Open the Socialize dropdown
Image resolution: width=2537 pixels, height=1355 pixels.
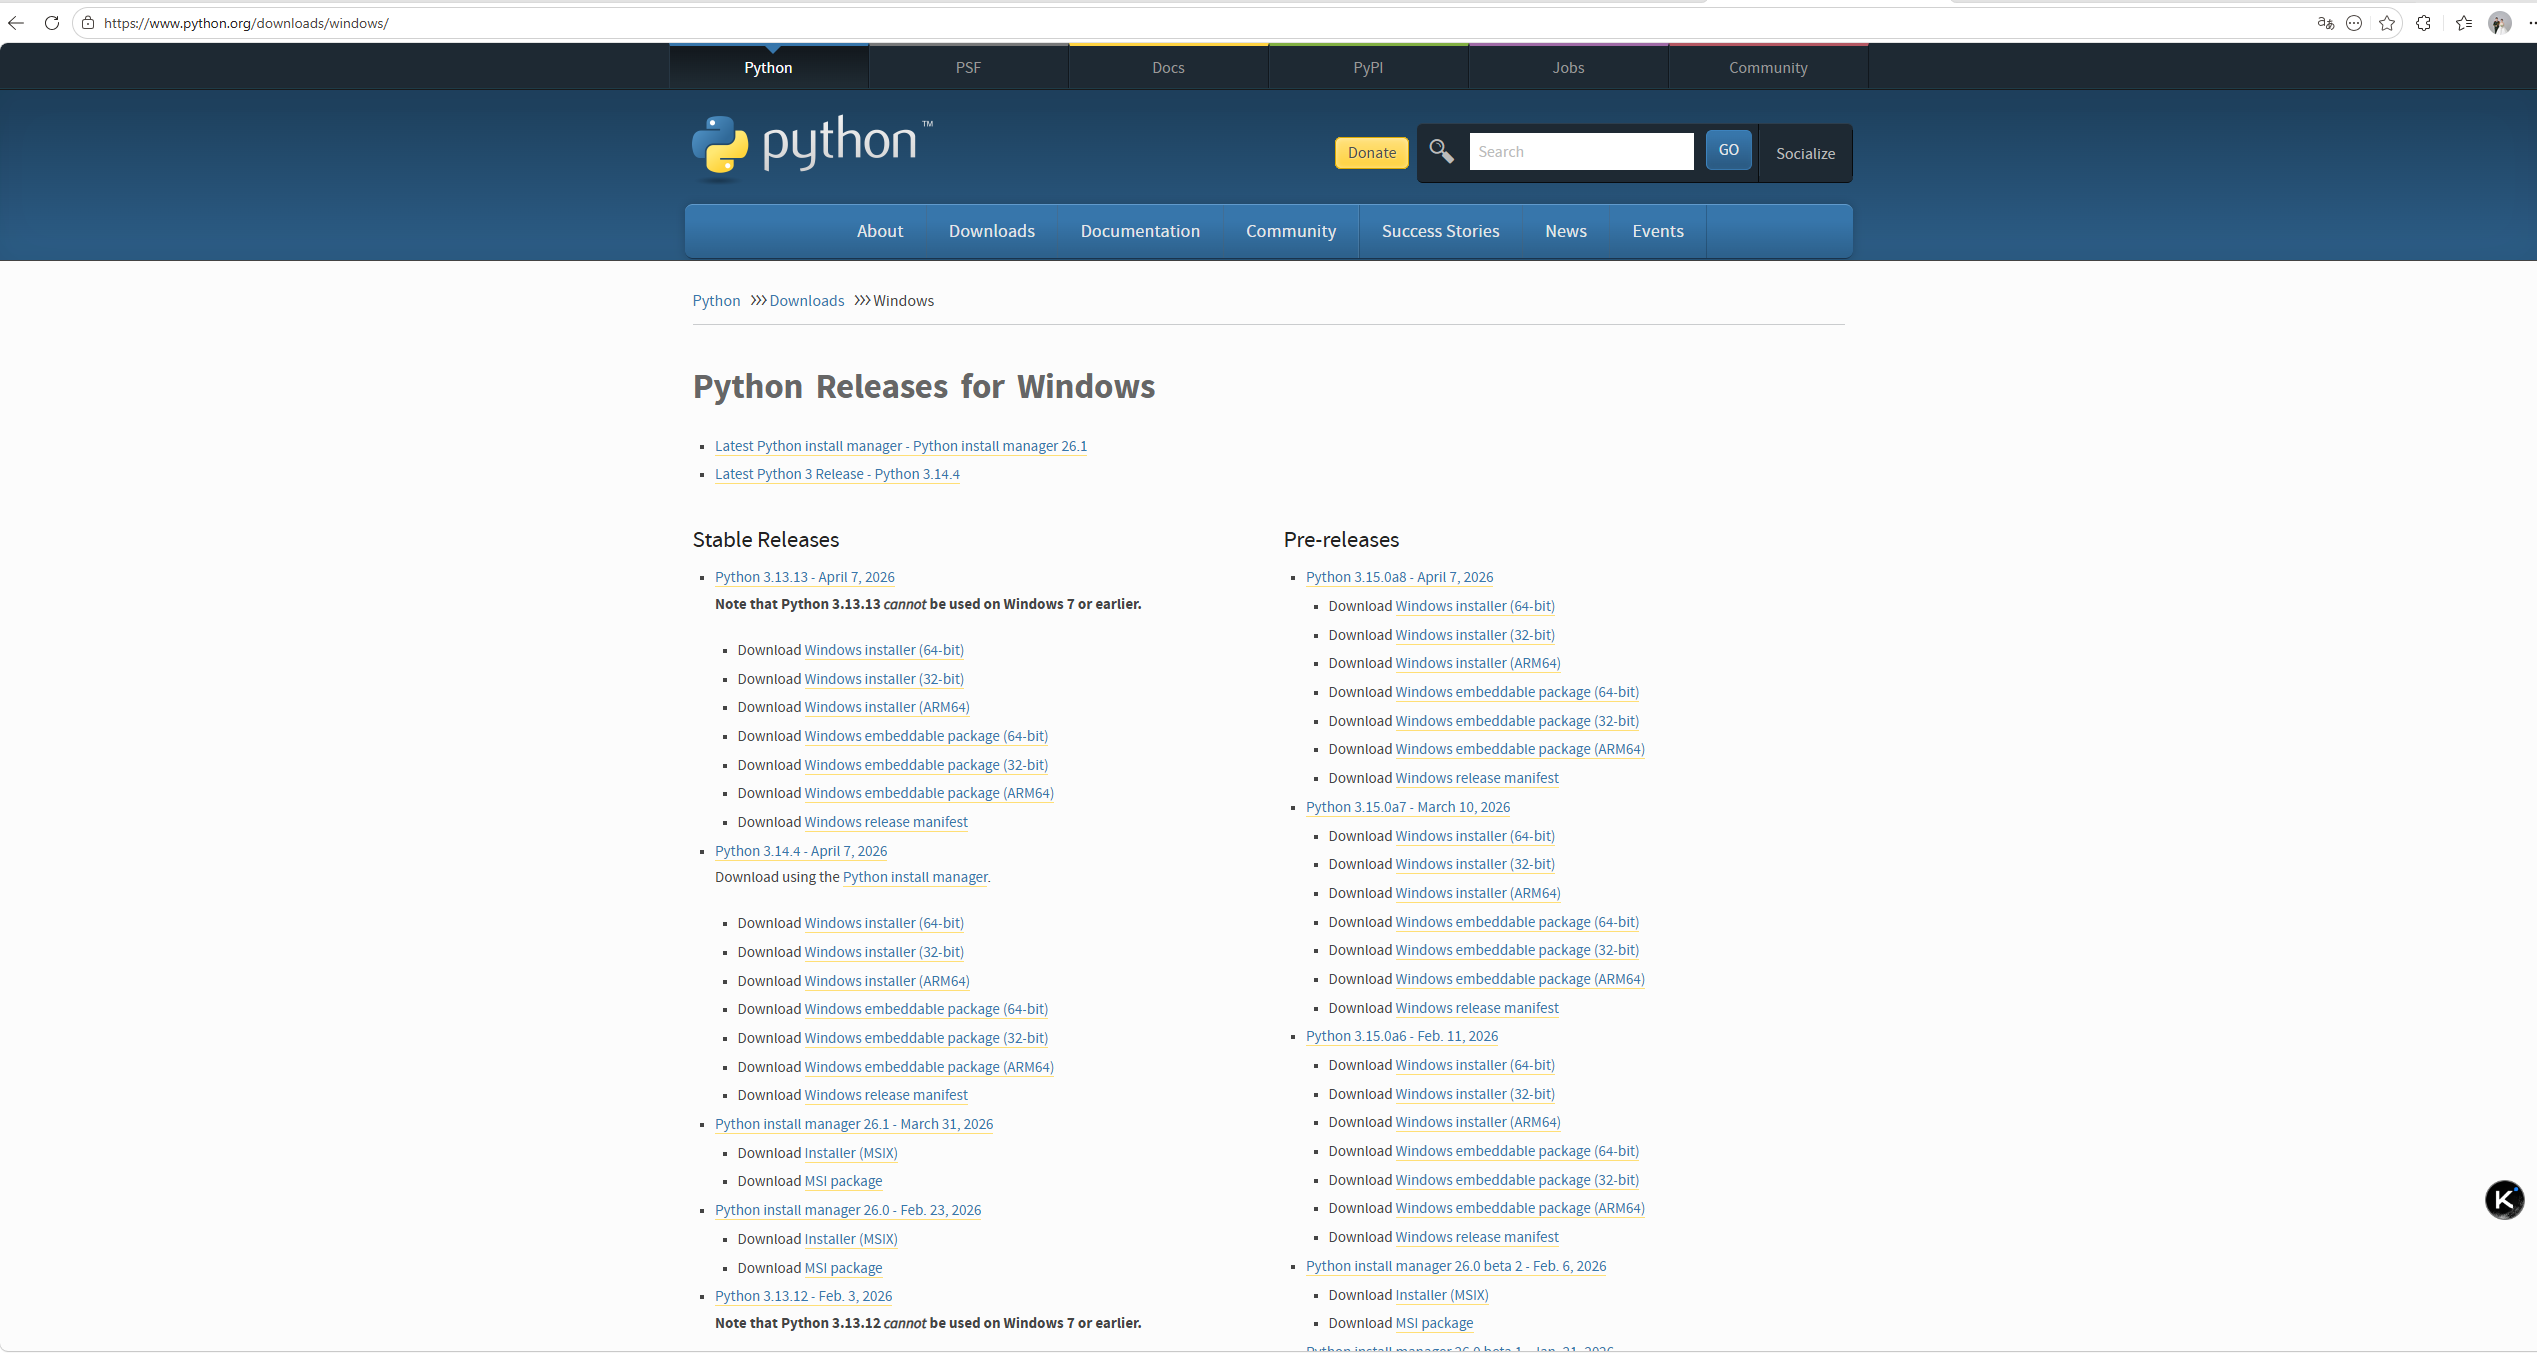(1805, 153)
